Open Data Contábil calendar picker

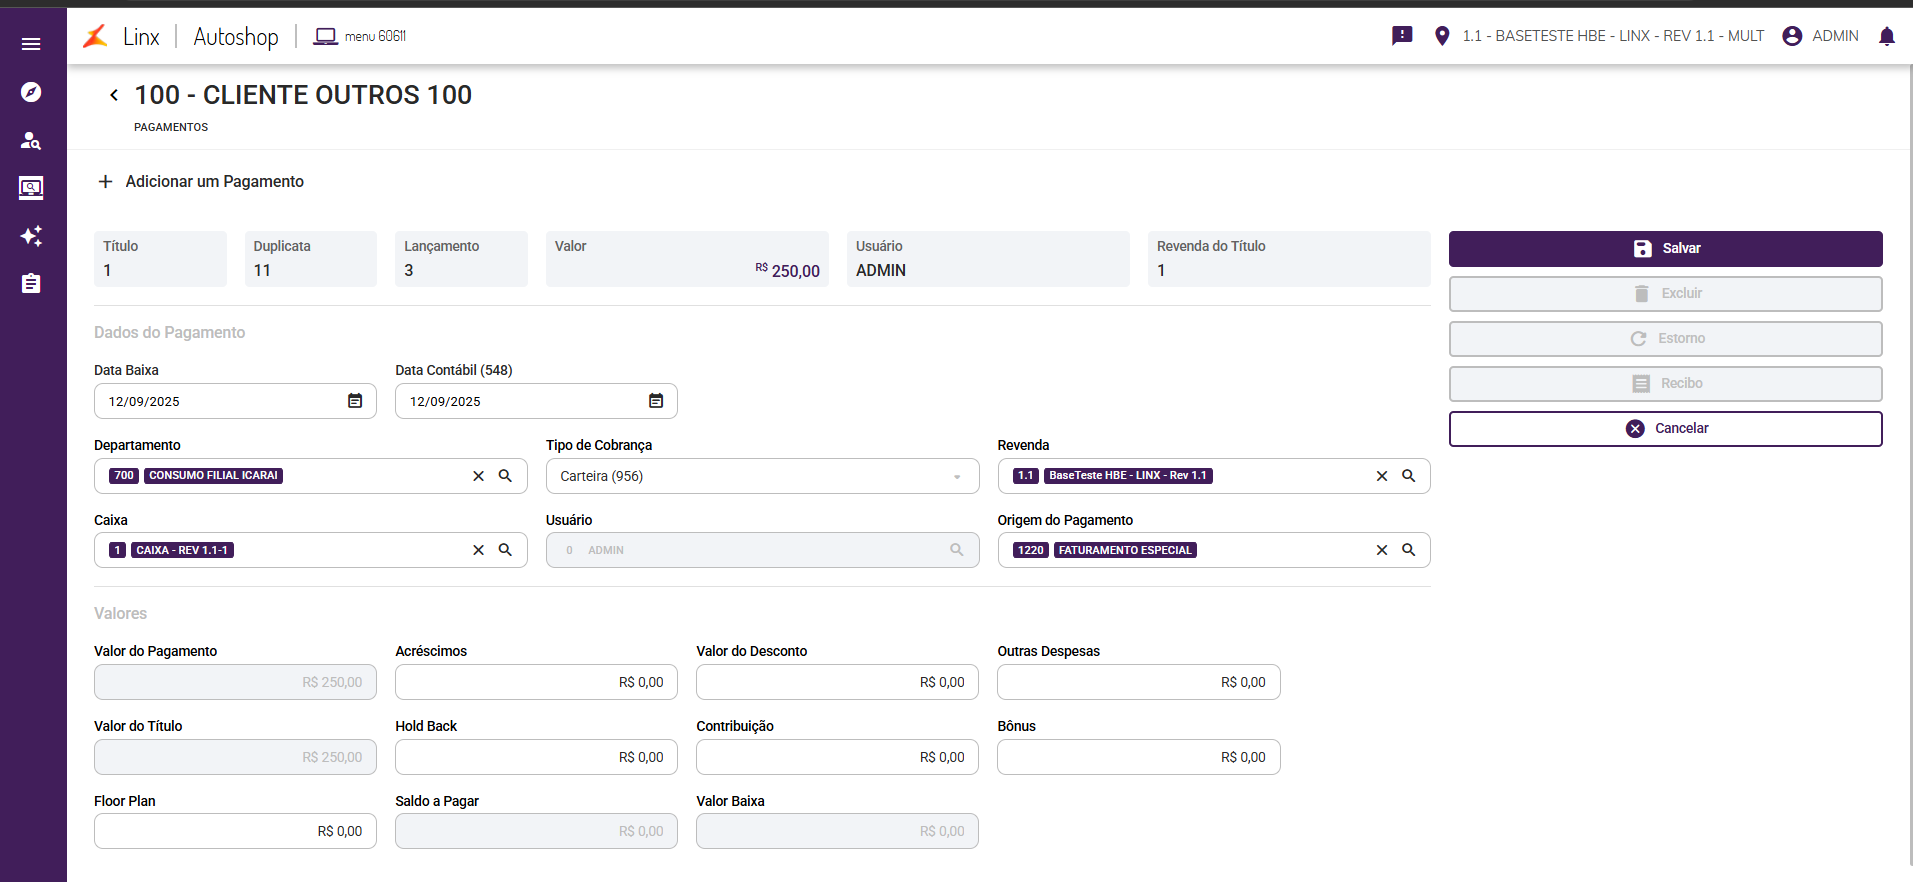pyautogui.click(x=656, y=401)
